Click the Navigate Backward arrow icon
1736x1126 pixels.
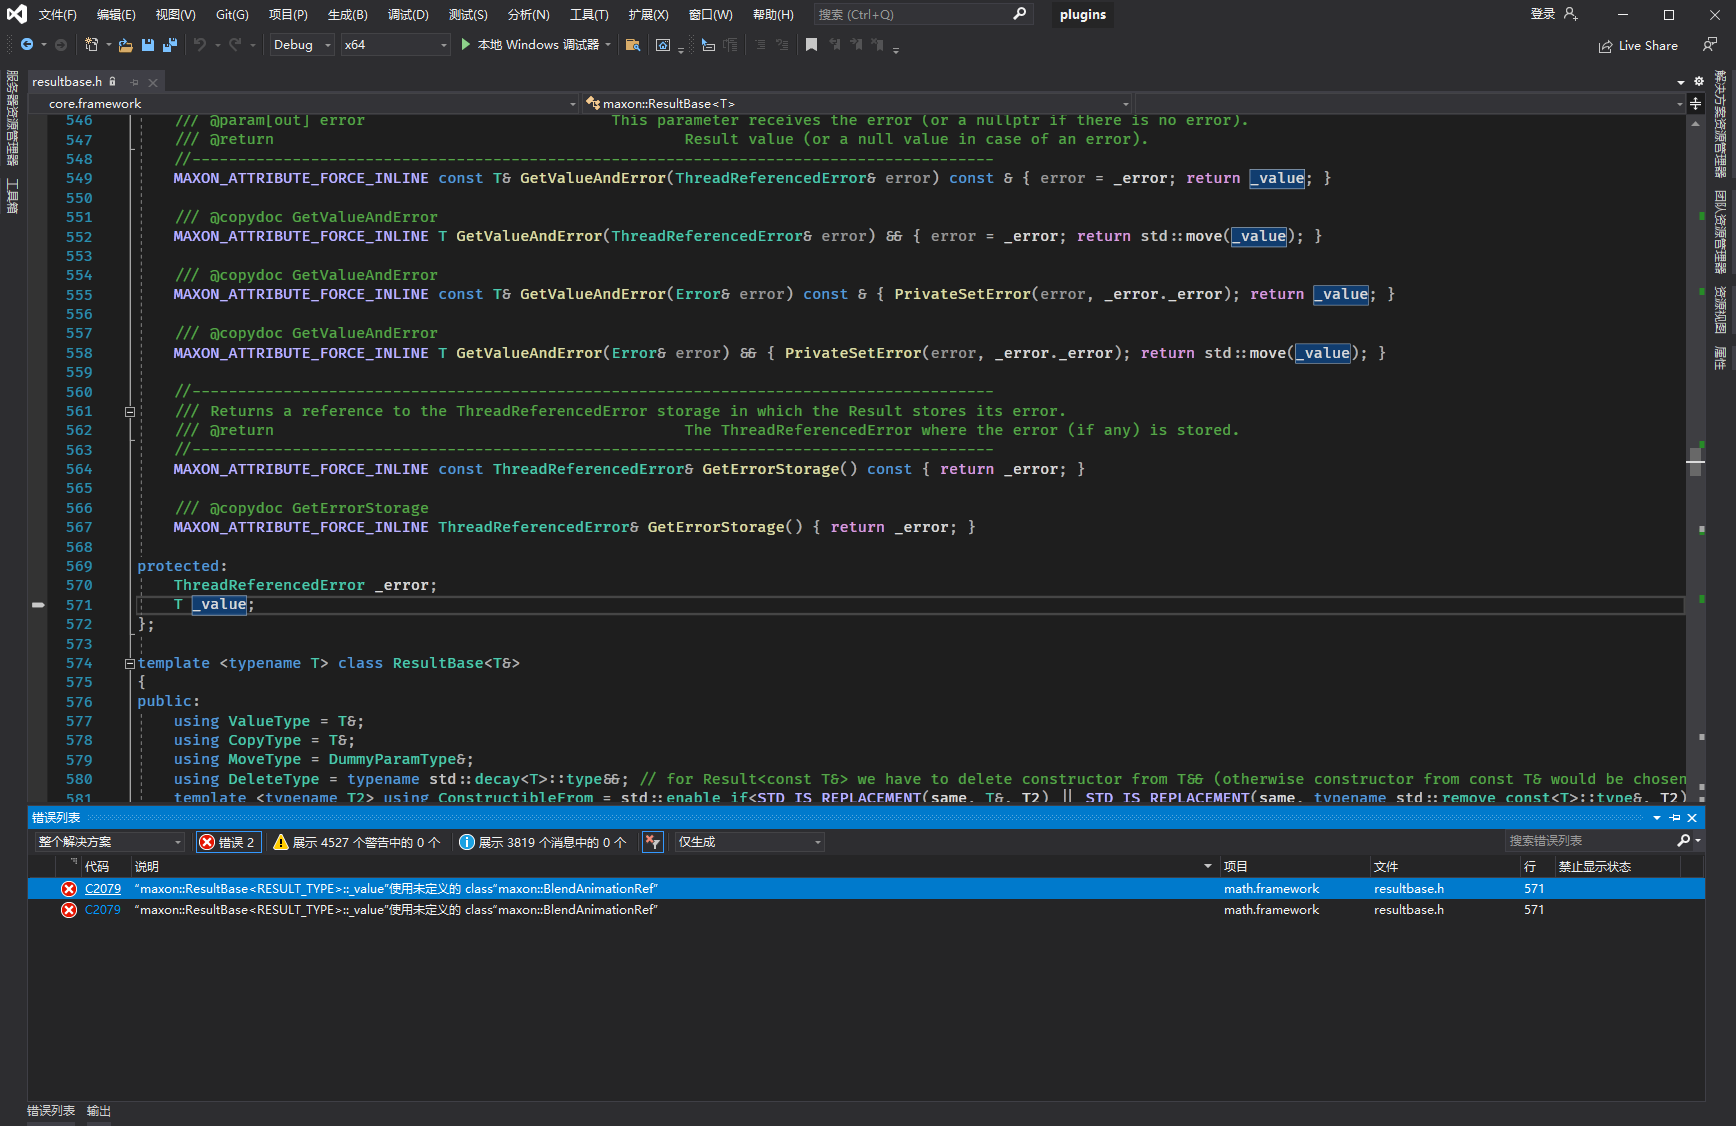[27, 45]
